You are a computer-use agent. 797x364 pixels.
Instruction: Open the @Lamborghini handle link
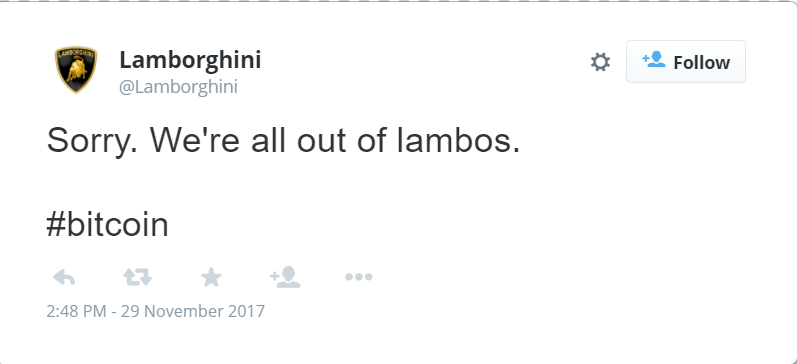pos(178,87)
